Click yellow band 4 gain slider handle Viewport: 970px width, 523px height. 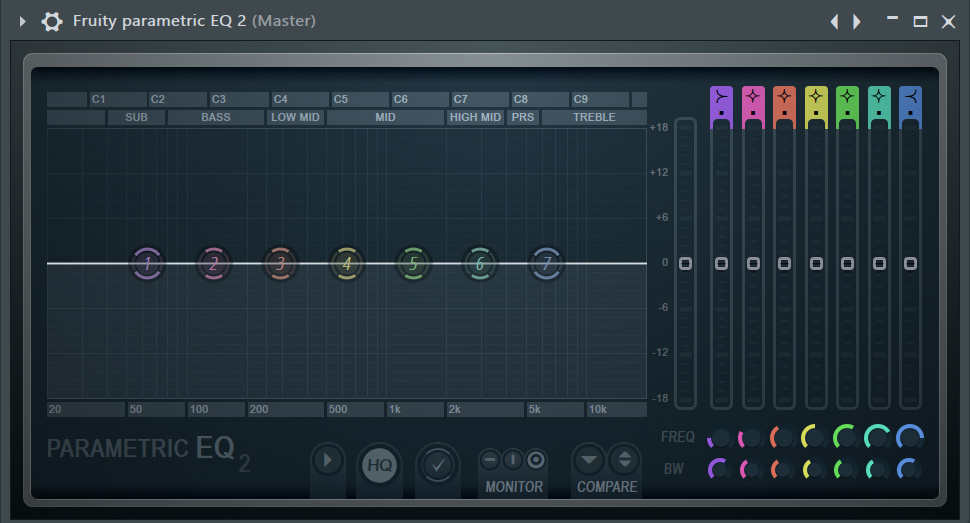click(x=816, y=264)
